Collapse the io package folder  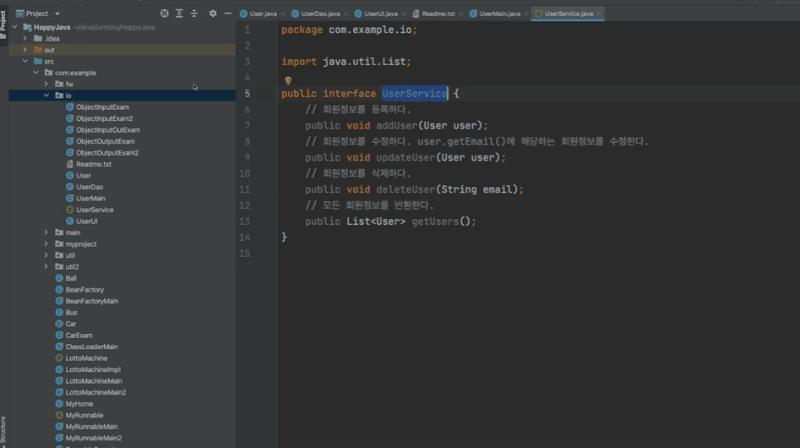click(46, 96)
